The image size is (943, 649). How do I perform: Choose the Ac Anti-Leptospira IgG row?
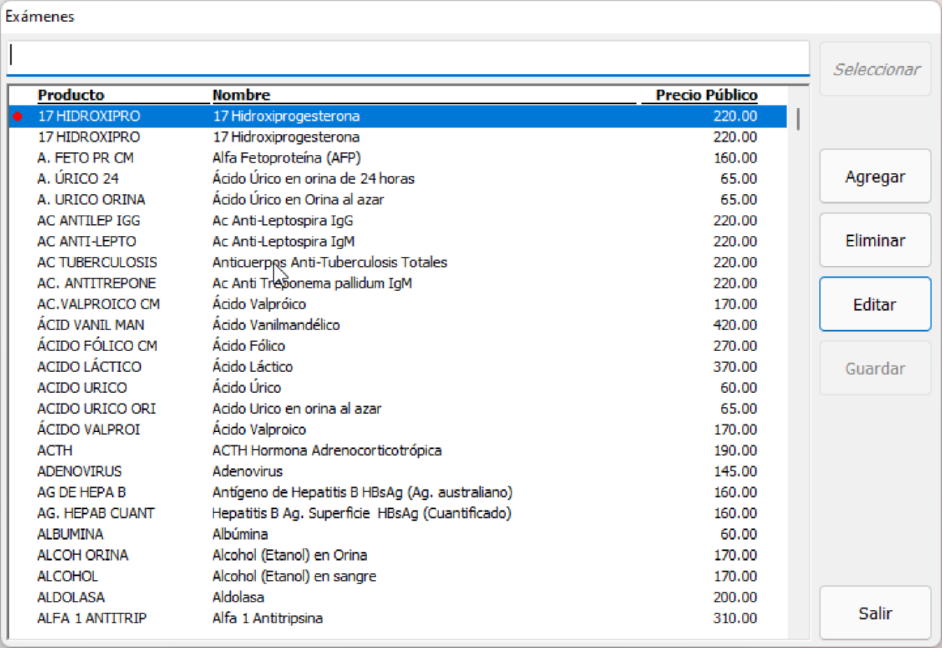point(282,221)
